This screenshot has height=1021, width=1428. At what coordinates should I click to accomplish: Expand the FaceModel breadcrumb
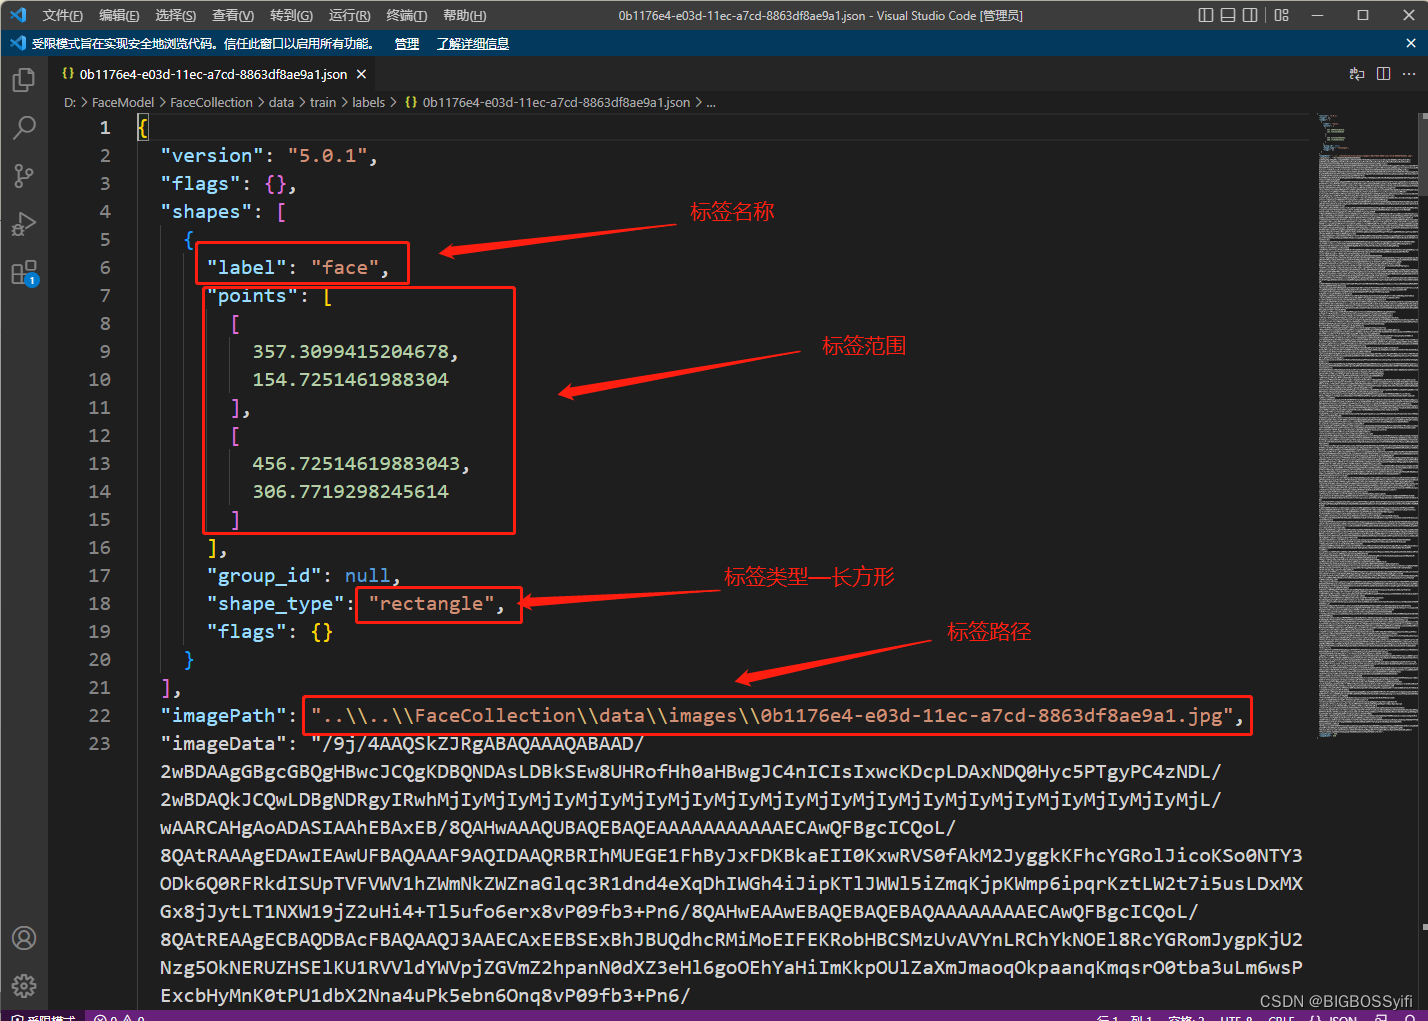click(123, 102)
